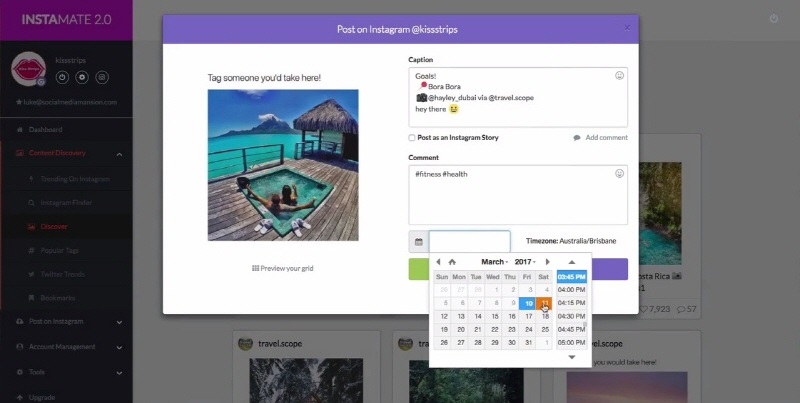
Task: Click the INSTAMATE 2.0 logo
Action: pos(66,20)
